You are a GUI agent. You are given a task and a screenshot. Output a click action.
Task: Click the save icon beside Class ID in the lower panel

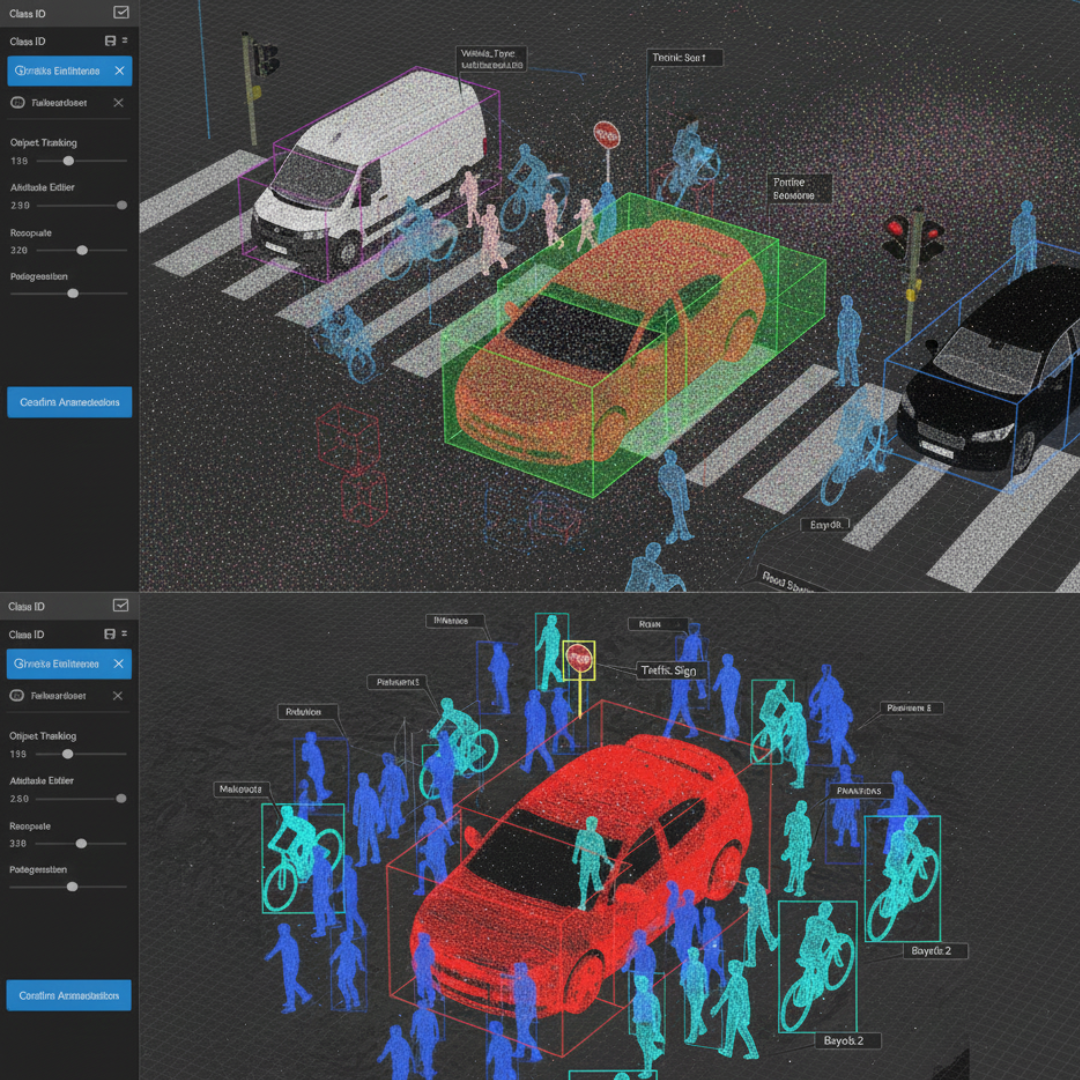(110, 634)
